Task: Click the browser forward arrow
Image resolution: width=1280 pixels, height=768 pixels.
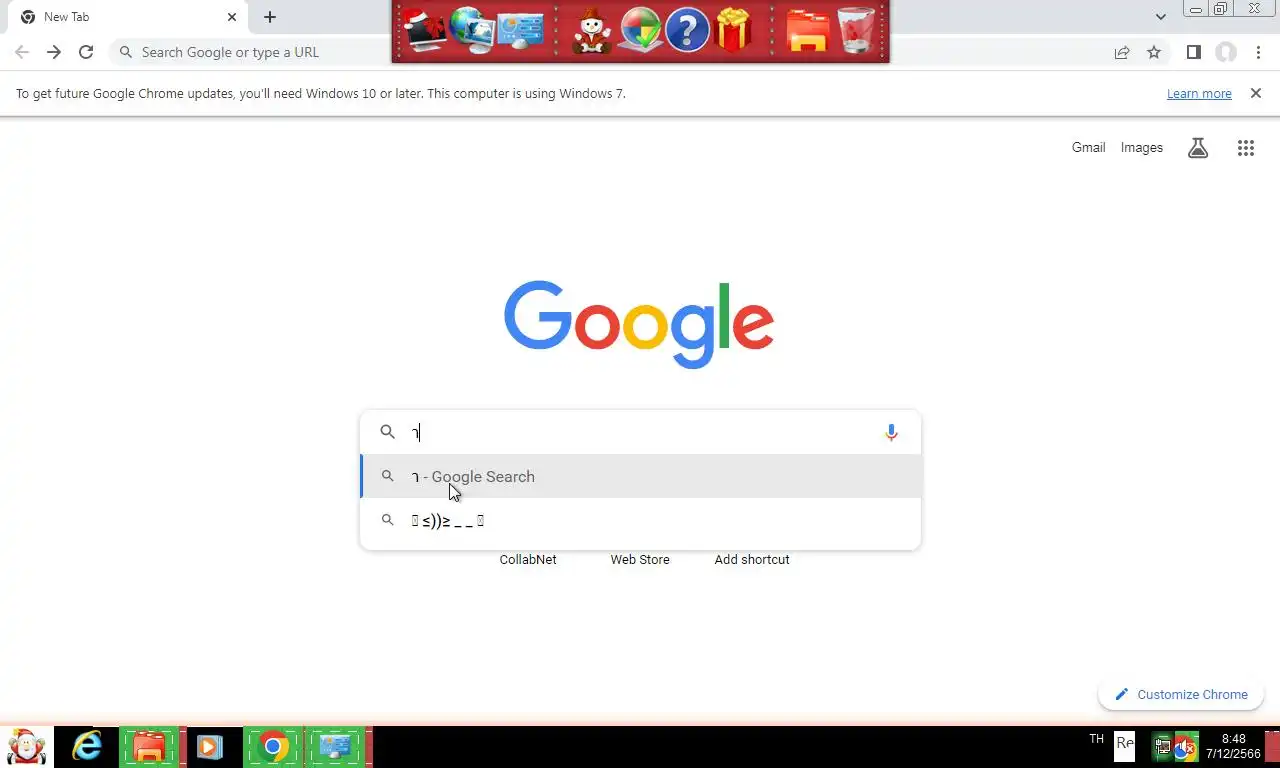Action: pyautogui.click(x=54, y=52)
